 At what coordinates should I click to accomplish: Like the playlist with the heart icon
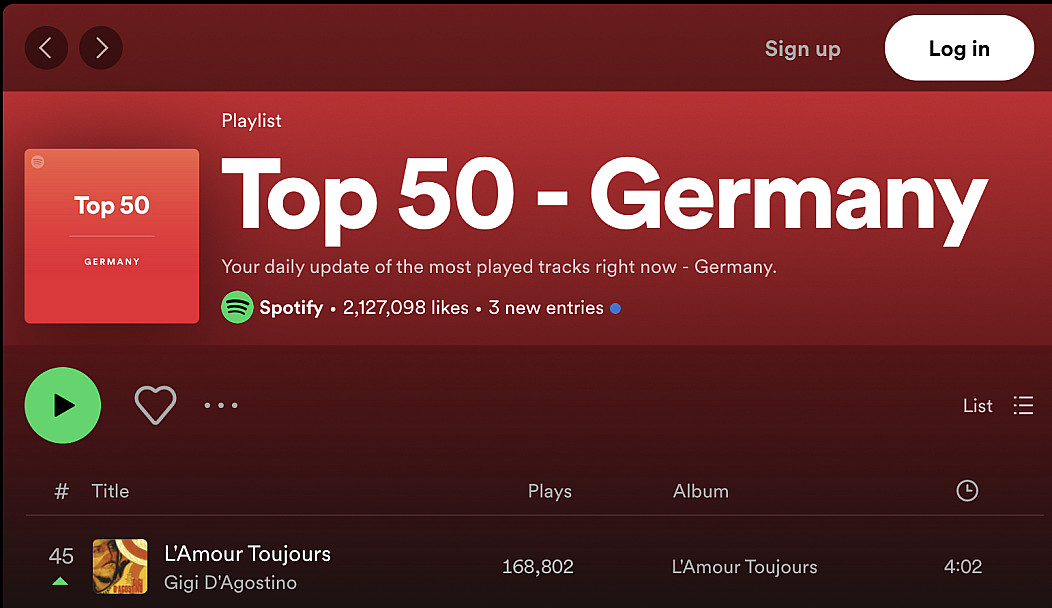156,405
